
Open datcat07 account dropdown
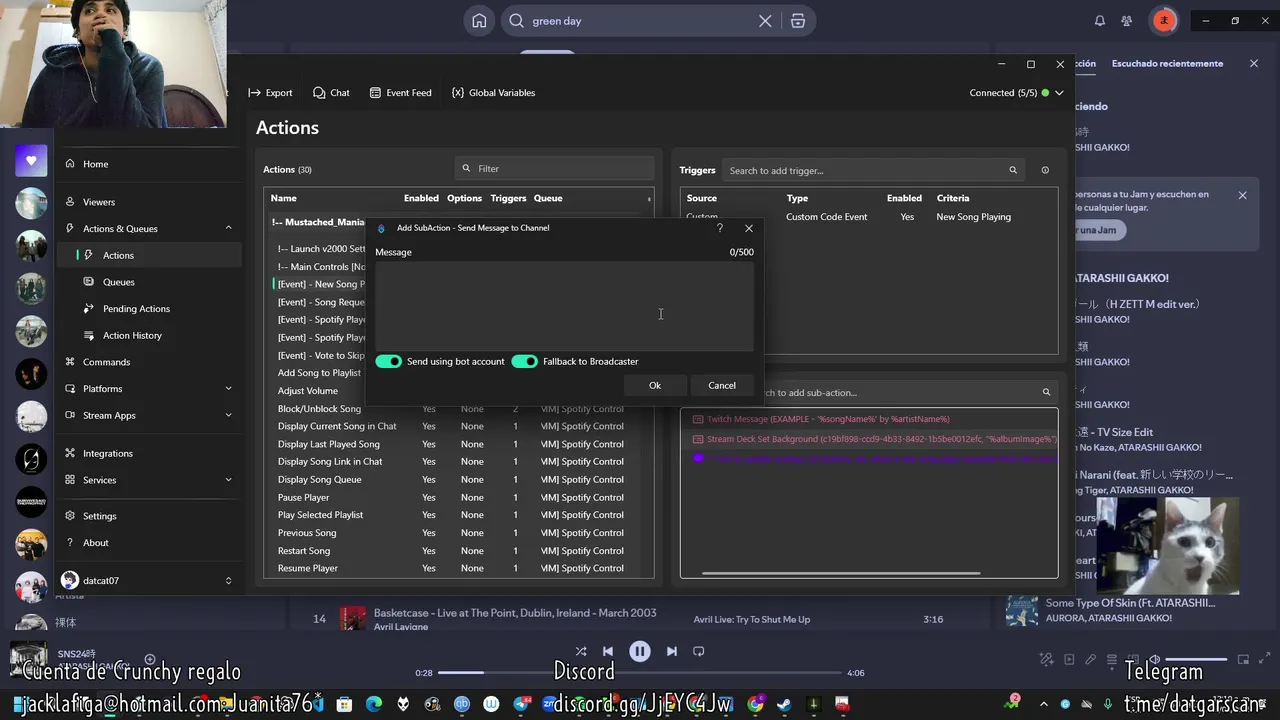pyautogui.click(x=148, y=580)
